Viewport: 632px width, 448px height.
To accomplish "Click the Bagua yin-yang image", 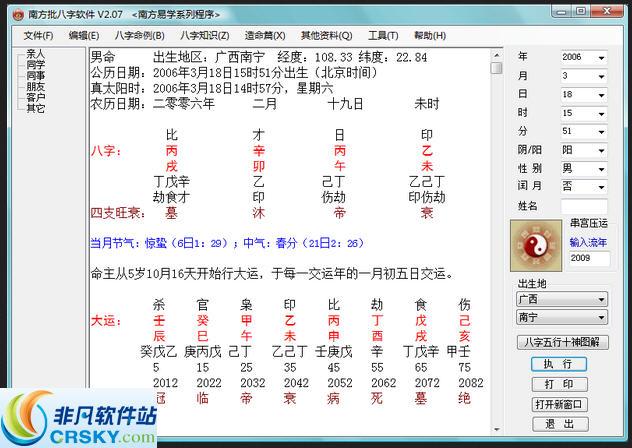I will [536, 245].
